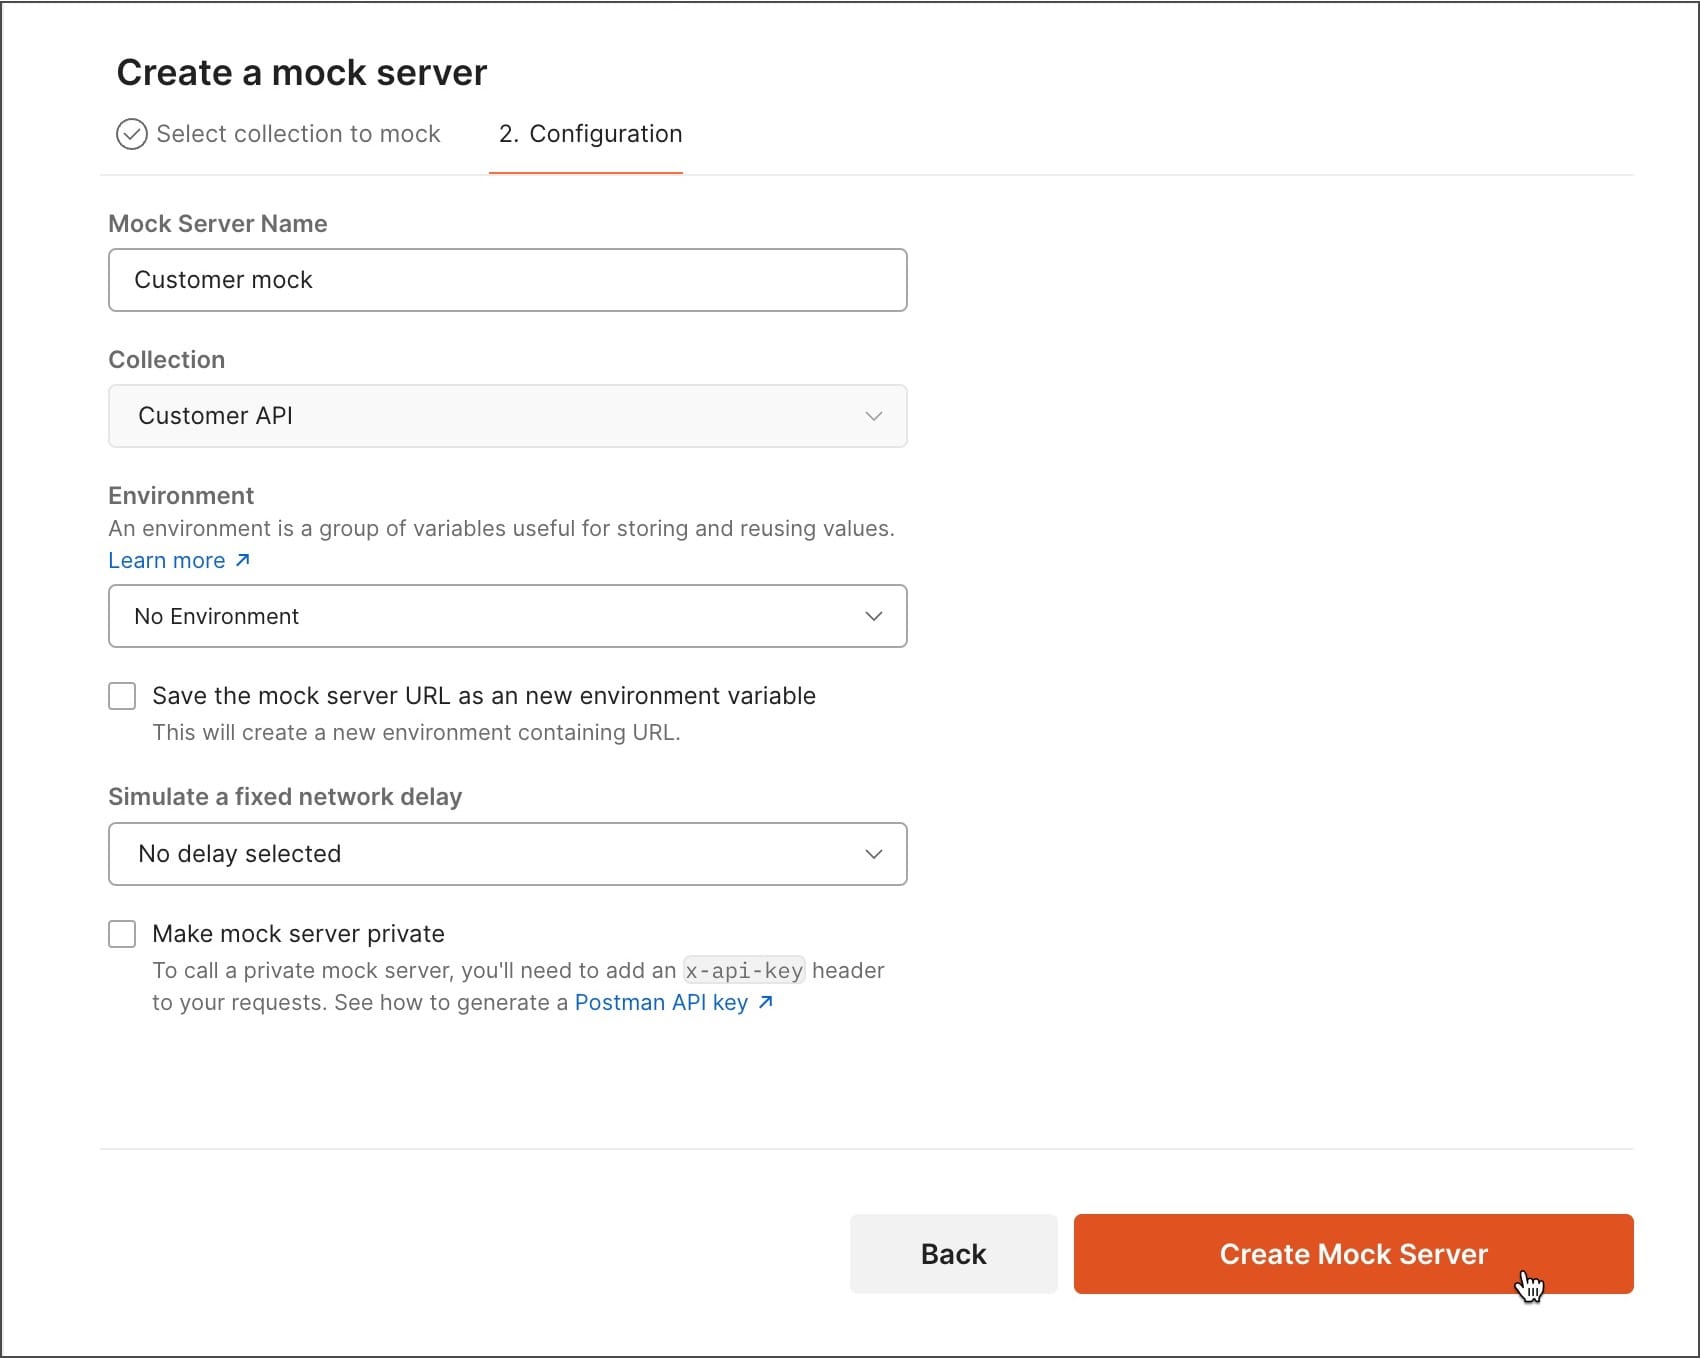Click the Environment dropdown chevron icon
Viewport: 1700px width, 1358px height.
pos(874,616)
